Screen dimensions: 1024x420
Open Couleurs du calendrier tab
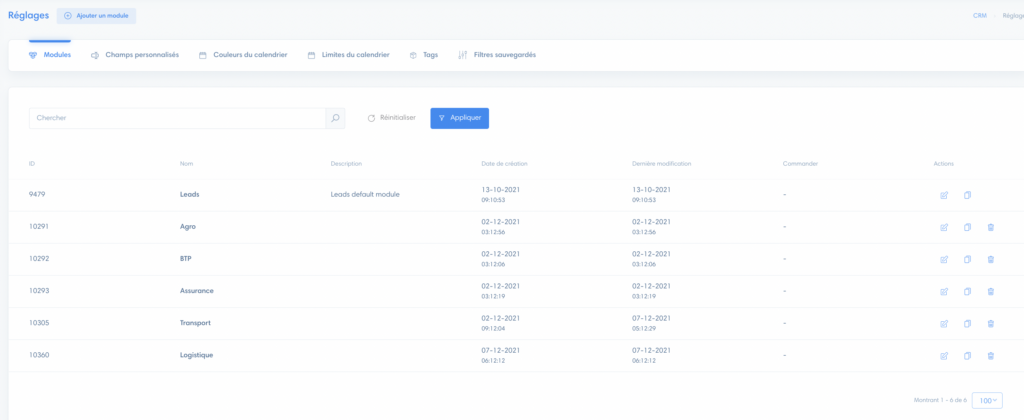point(243,55)
